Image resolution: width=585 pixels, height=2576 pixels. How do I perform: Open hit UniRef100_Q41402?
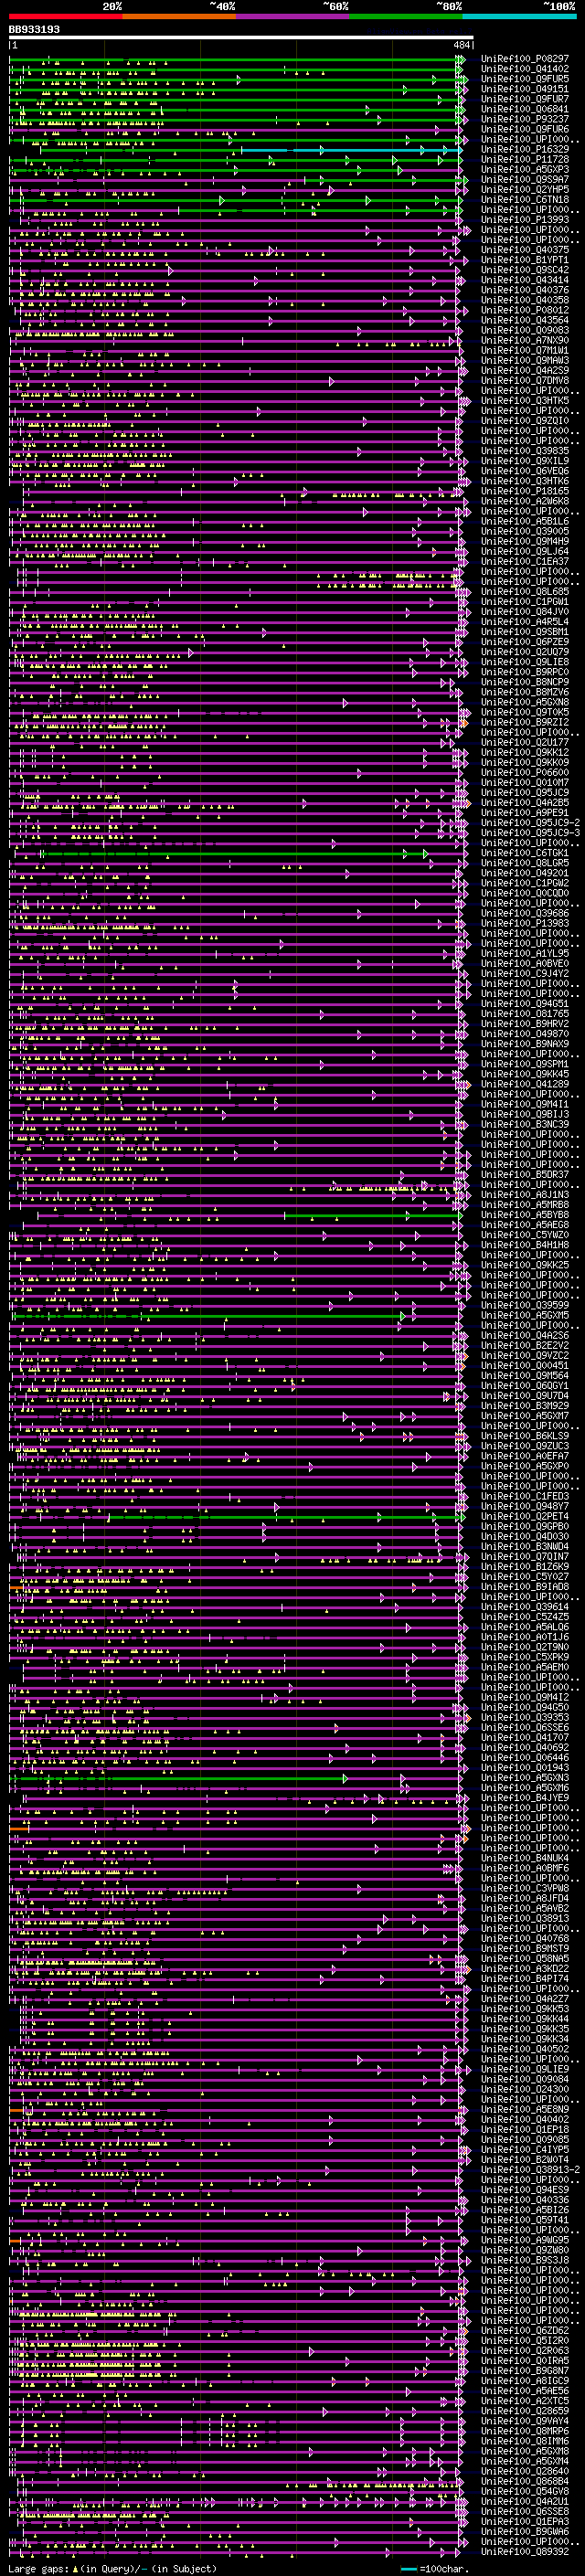click(525, 69)
